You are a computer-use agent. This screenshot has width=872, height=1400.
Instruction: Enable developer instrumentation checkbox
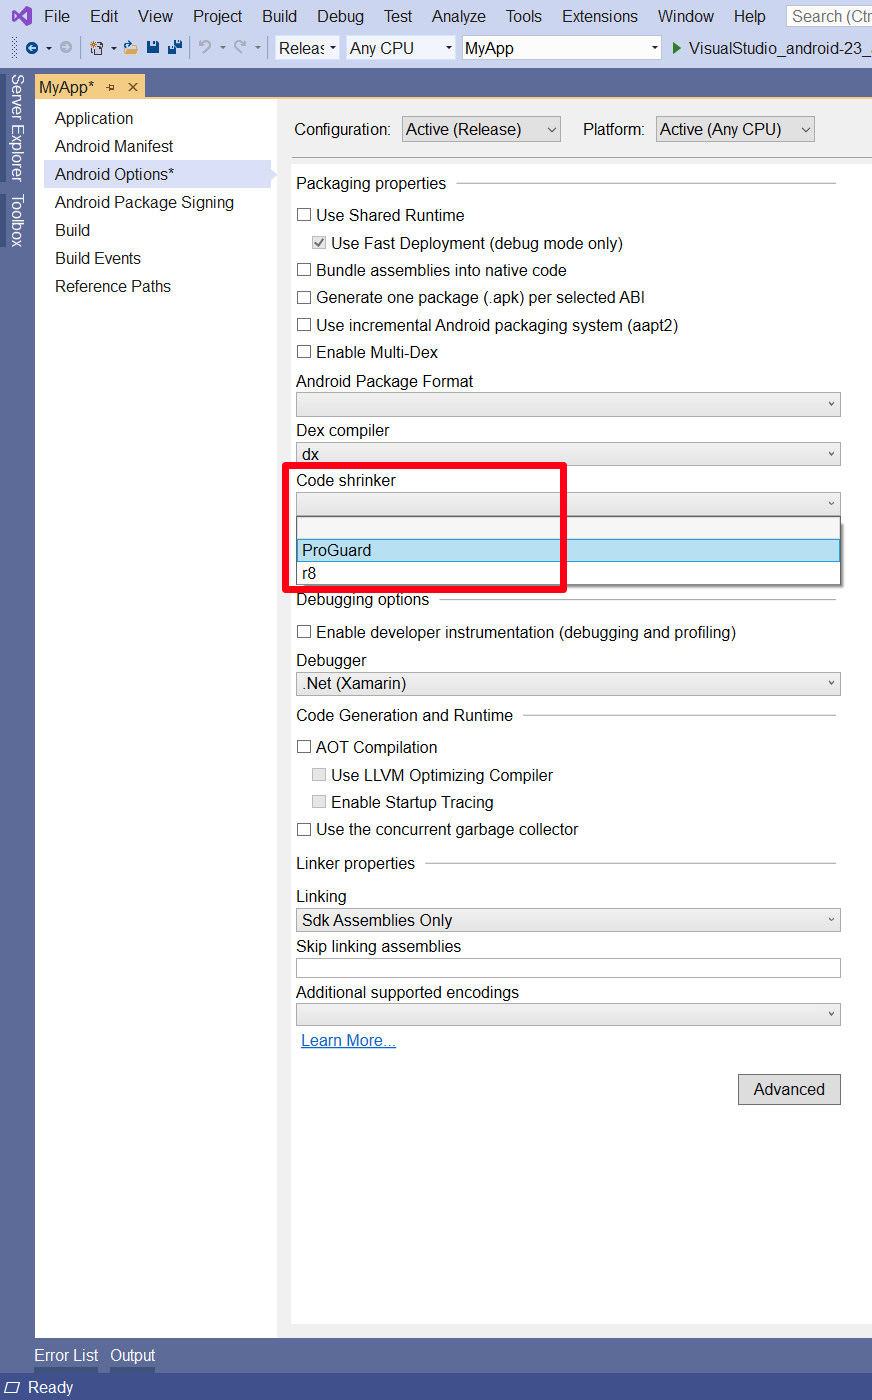[304, 632]
